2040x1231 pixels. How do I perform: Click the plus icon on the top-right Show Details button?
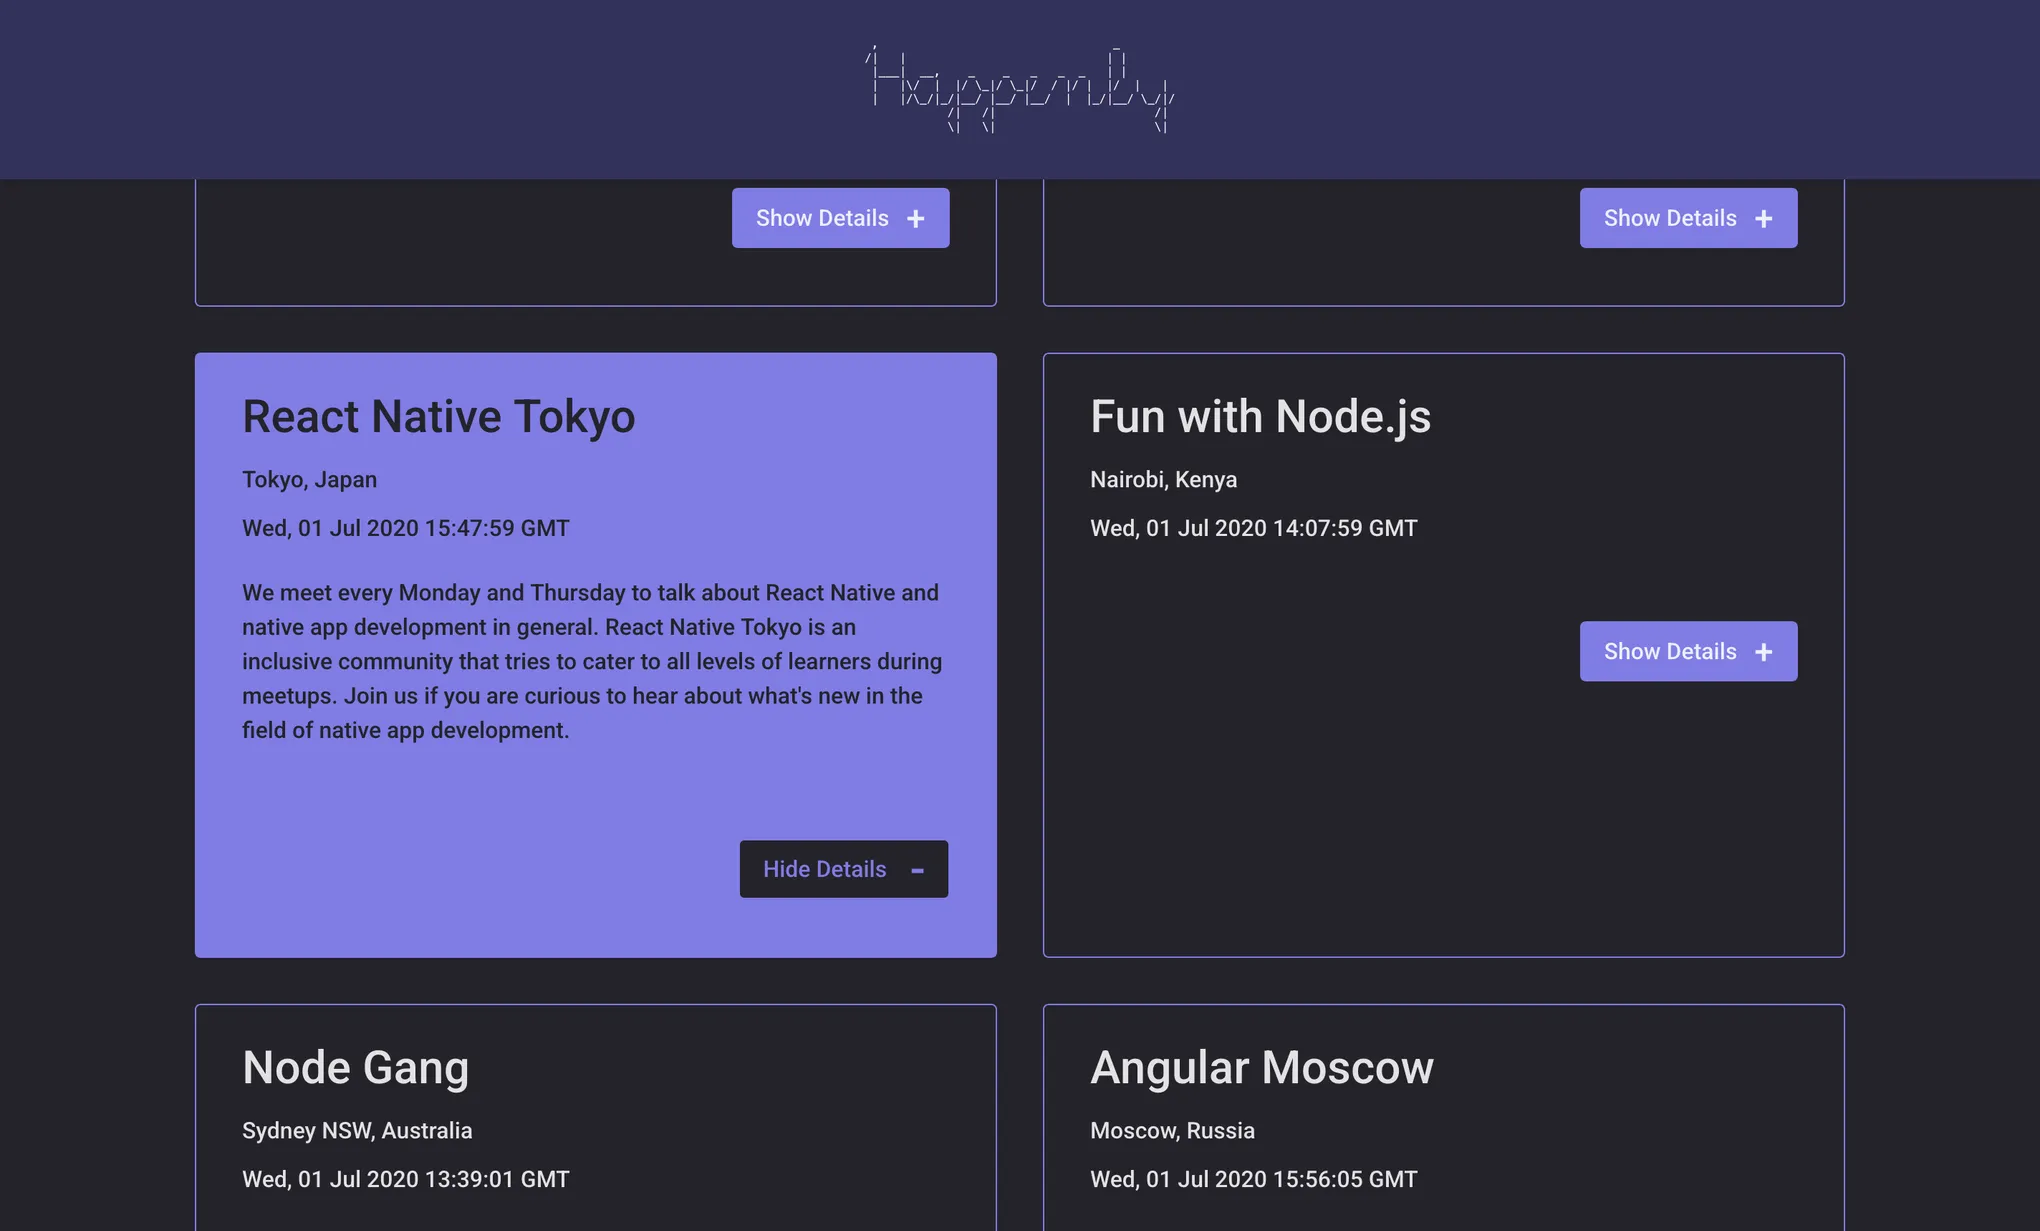[x=1763, y=218]
